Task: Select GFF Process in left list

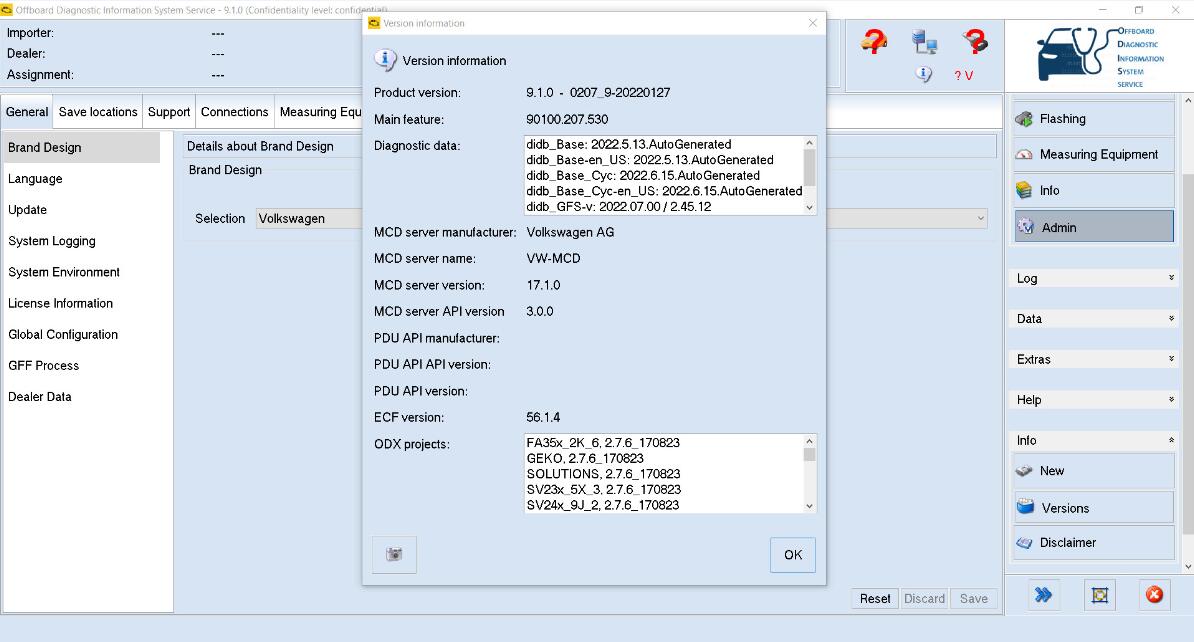Action: (x=81, y=366)
